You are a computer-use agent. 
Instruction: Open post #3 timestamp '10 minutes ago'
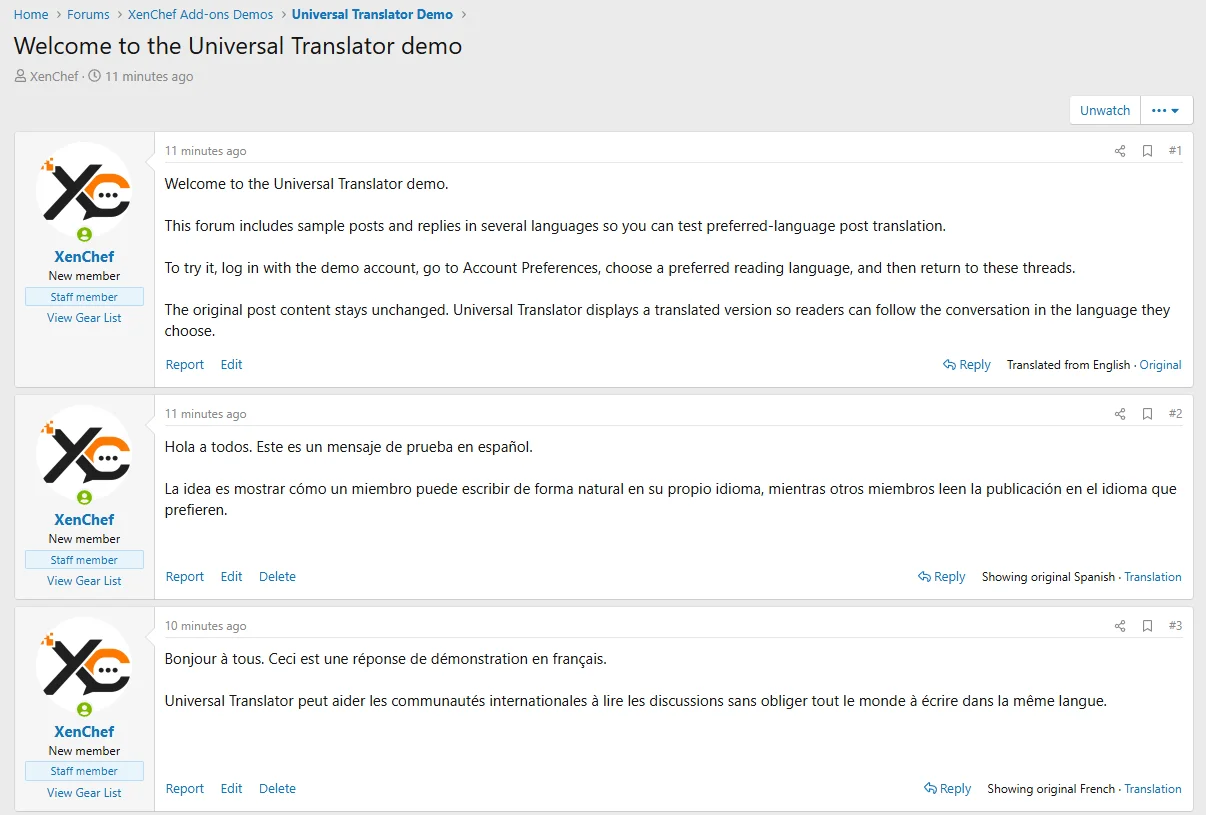pyautogui.click(x=205, y=626)
